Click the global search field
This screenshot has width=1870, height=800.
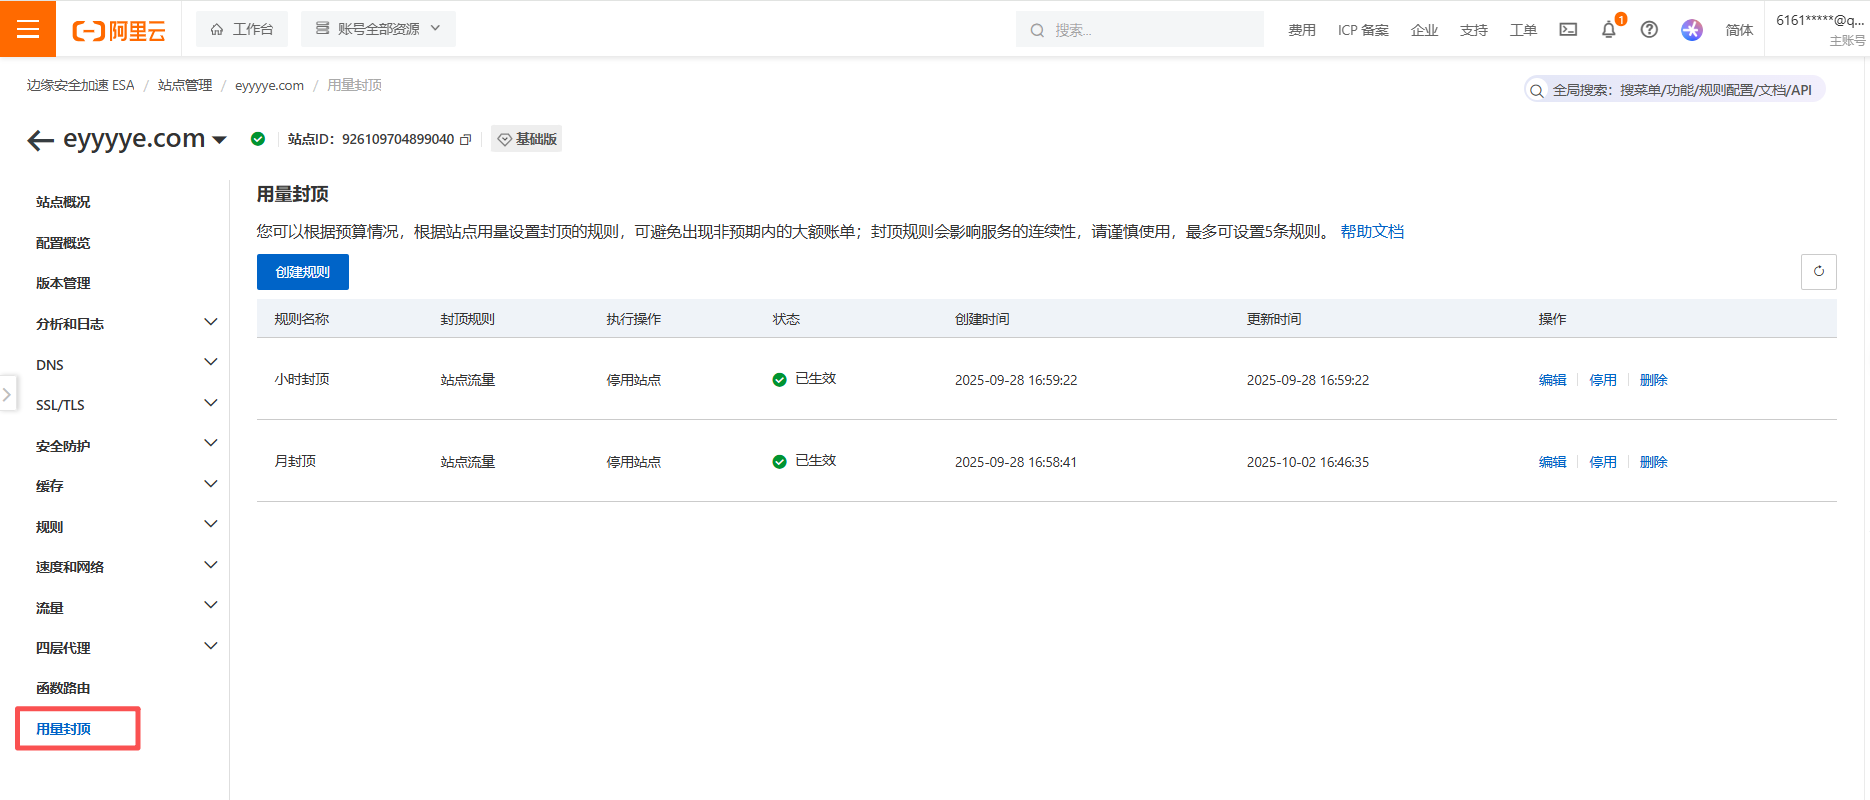click(x=1680, y=90)
